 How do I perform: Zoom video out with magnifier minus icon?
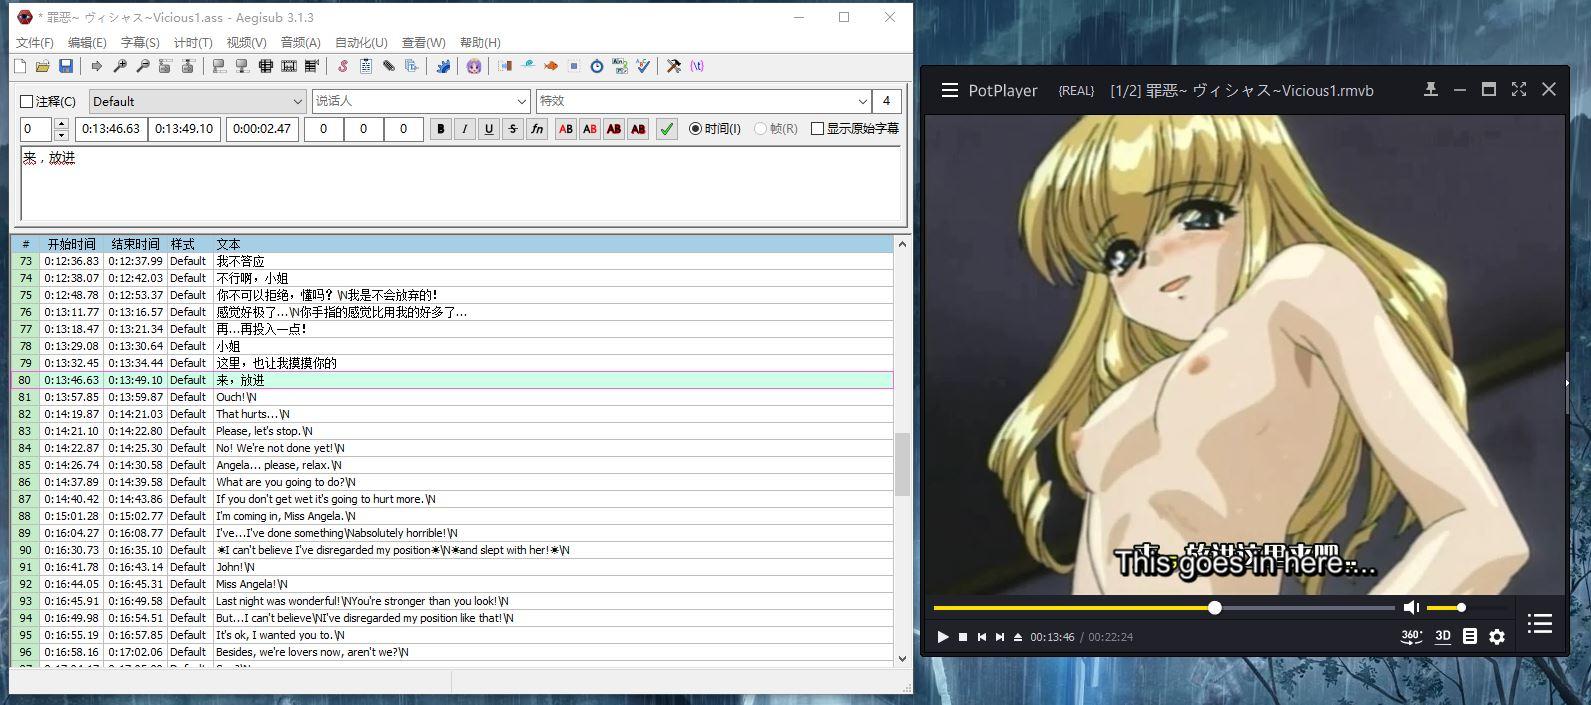pos(143,66)
